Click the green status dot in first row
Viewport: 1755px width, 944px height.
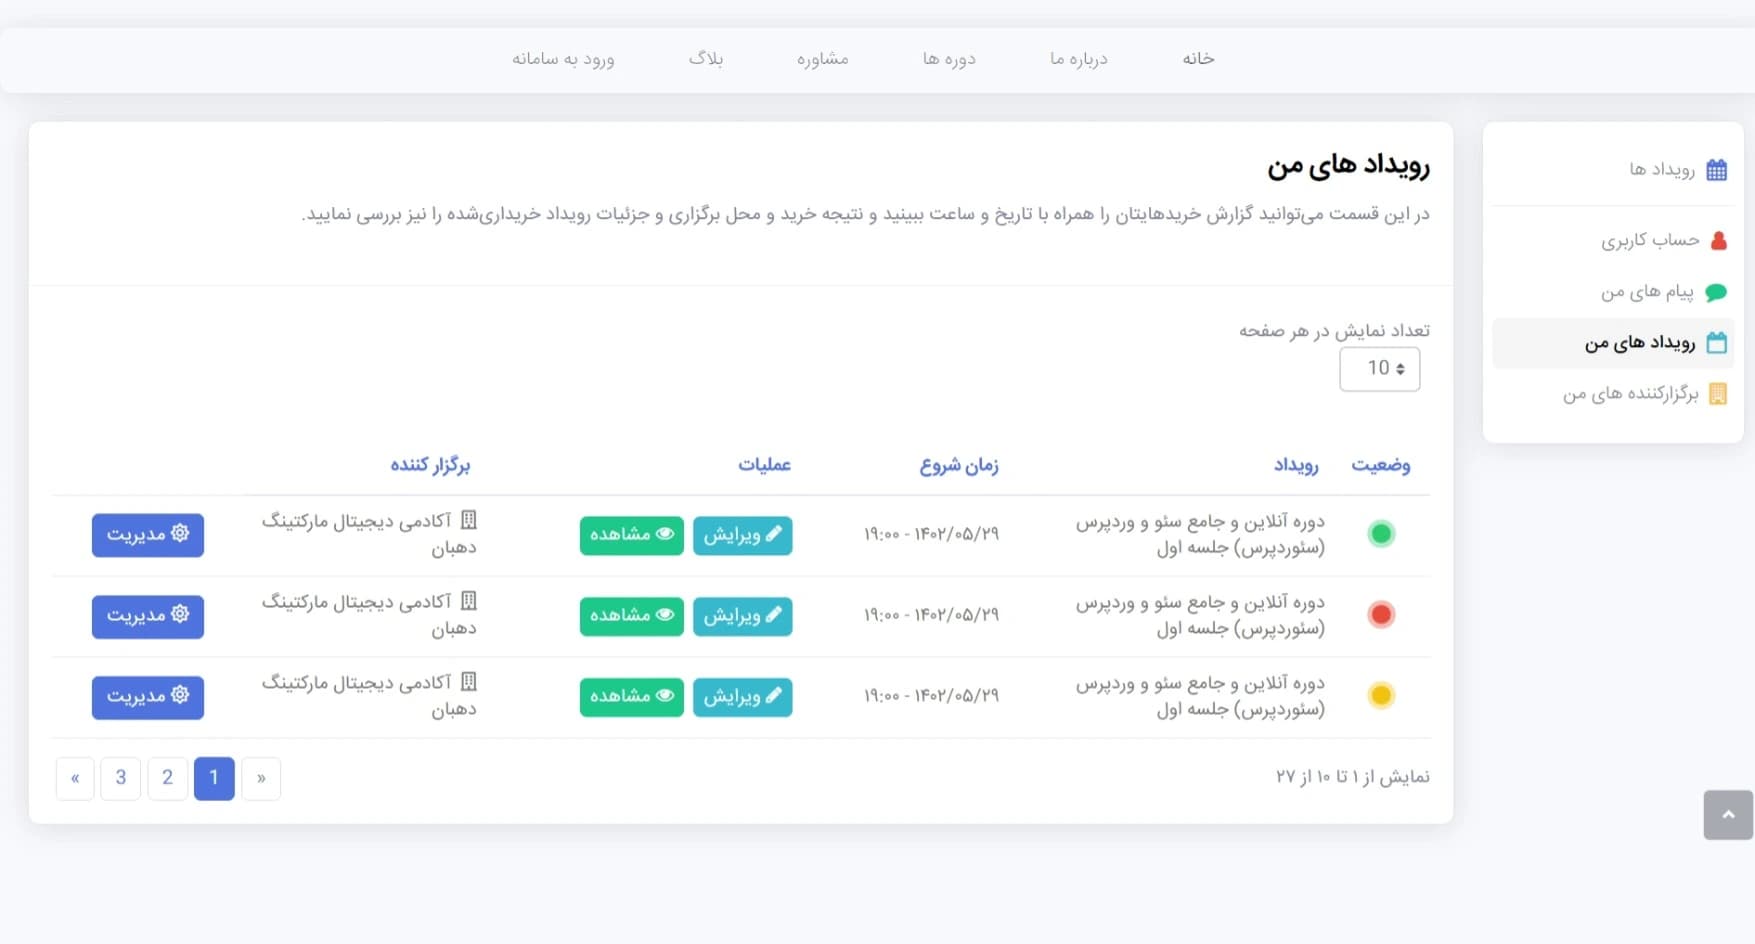(x=1381, y=534)
